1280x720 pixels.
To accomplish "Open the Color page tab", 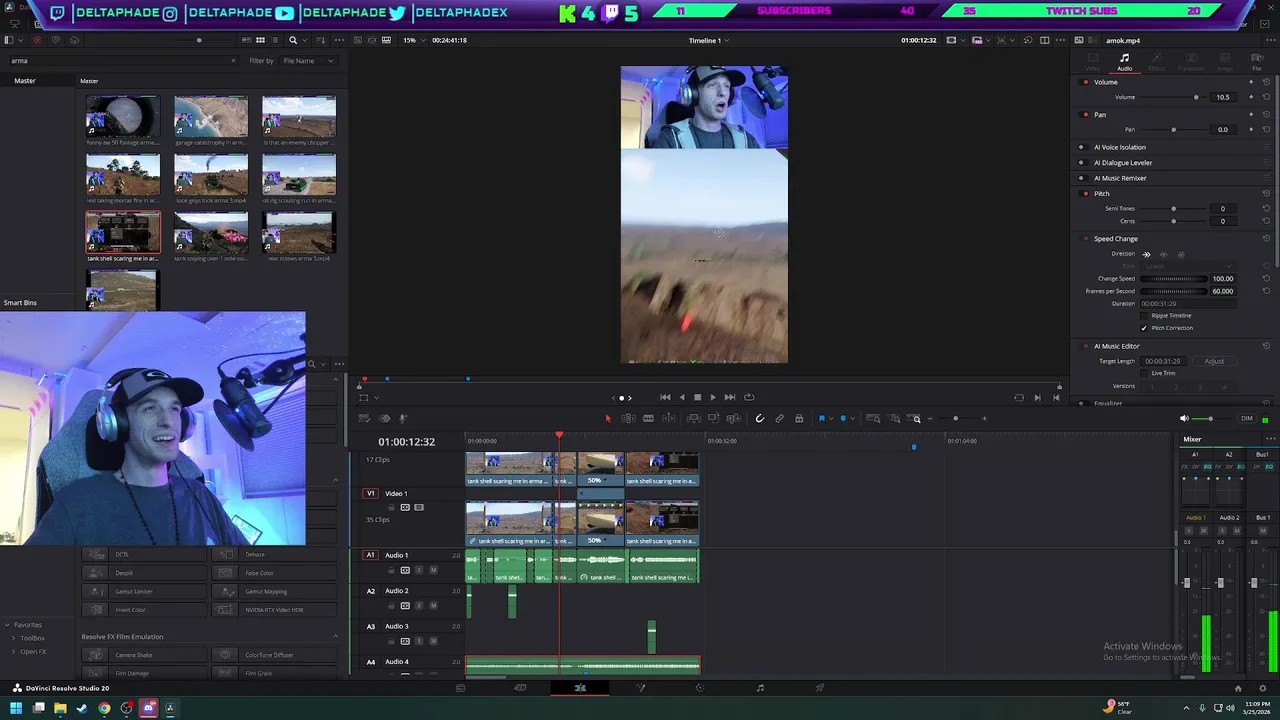I will (700, 688).
